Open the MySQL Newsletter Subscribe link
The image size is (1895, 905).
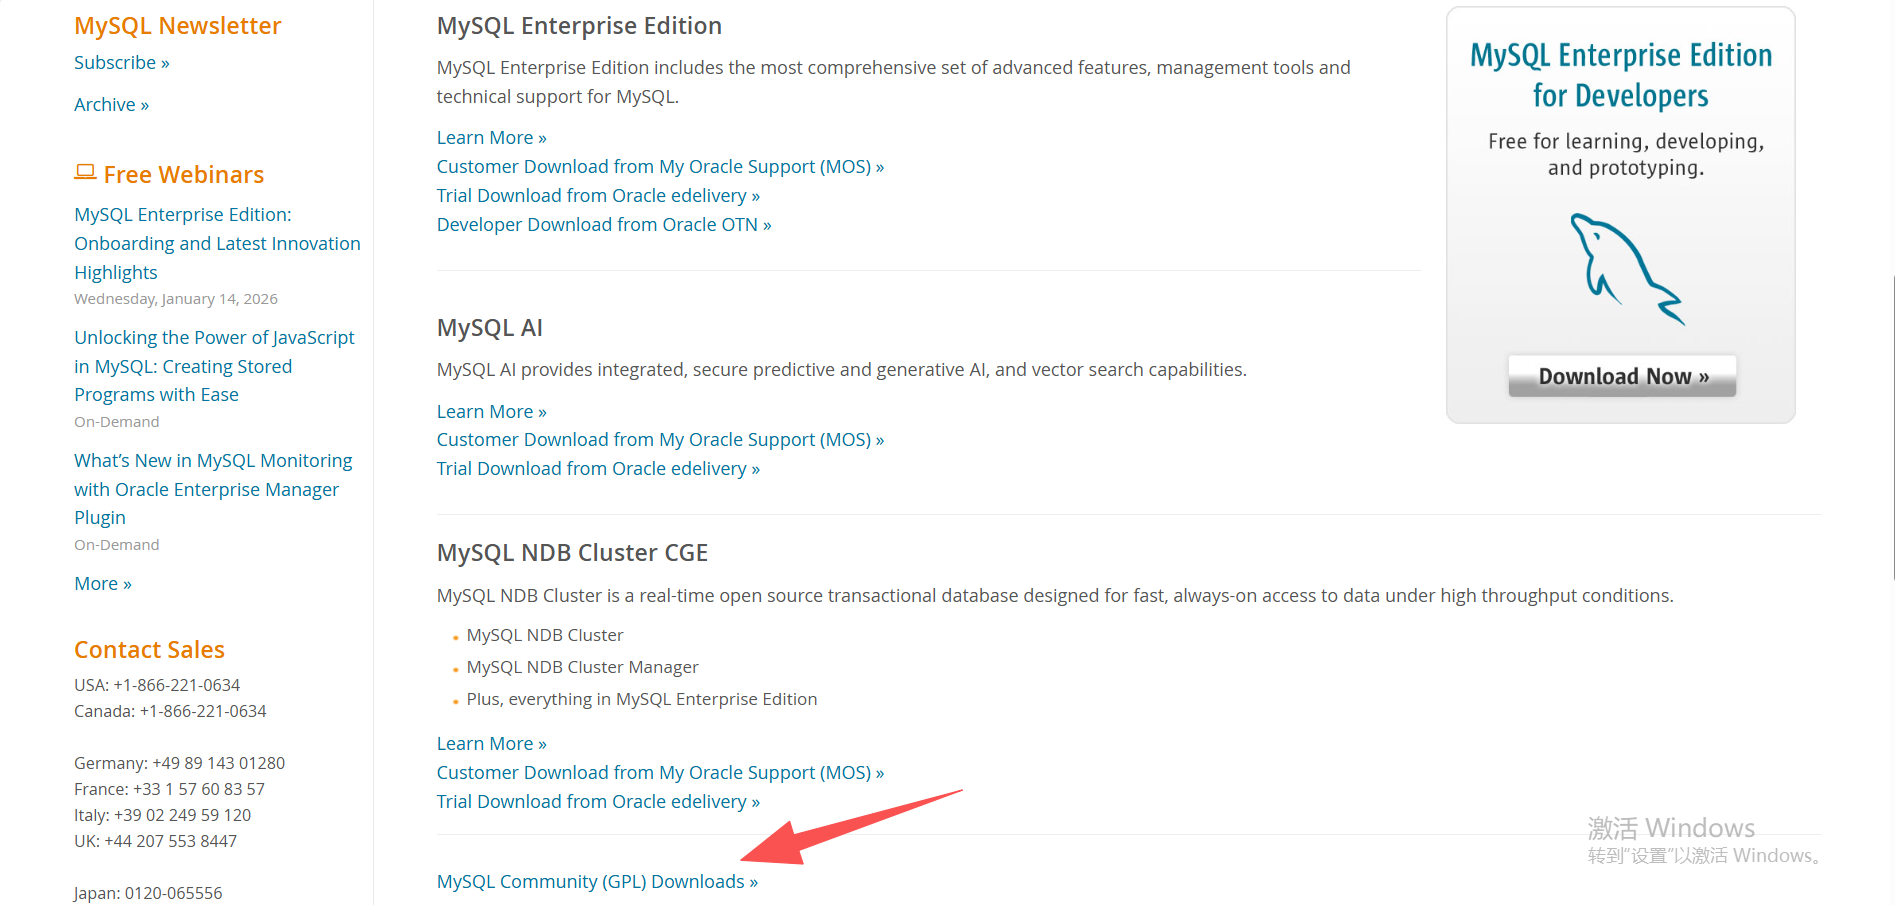[122, 62]
